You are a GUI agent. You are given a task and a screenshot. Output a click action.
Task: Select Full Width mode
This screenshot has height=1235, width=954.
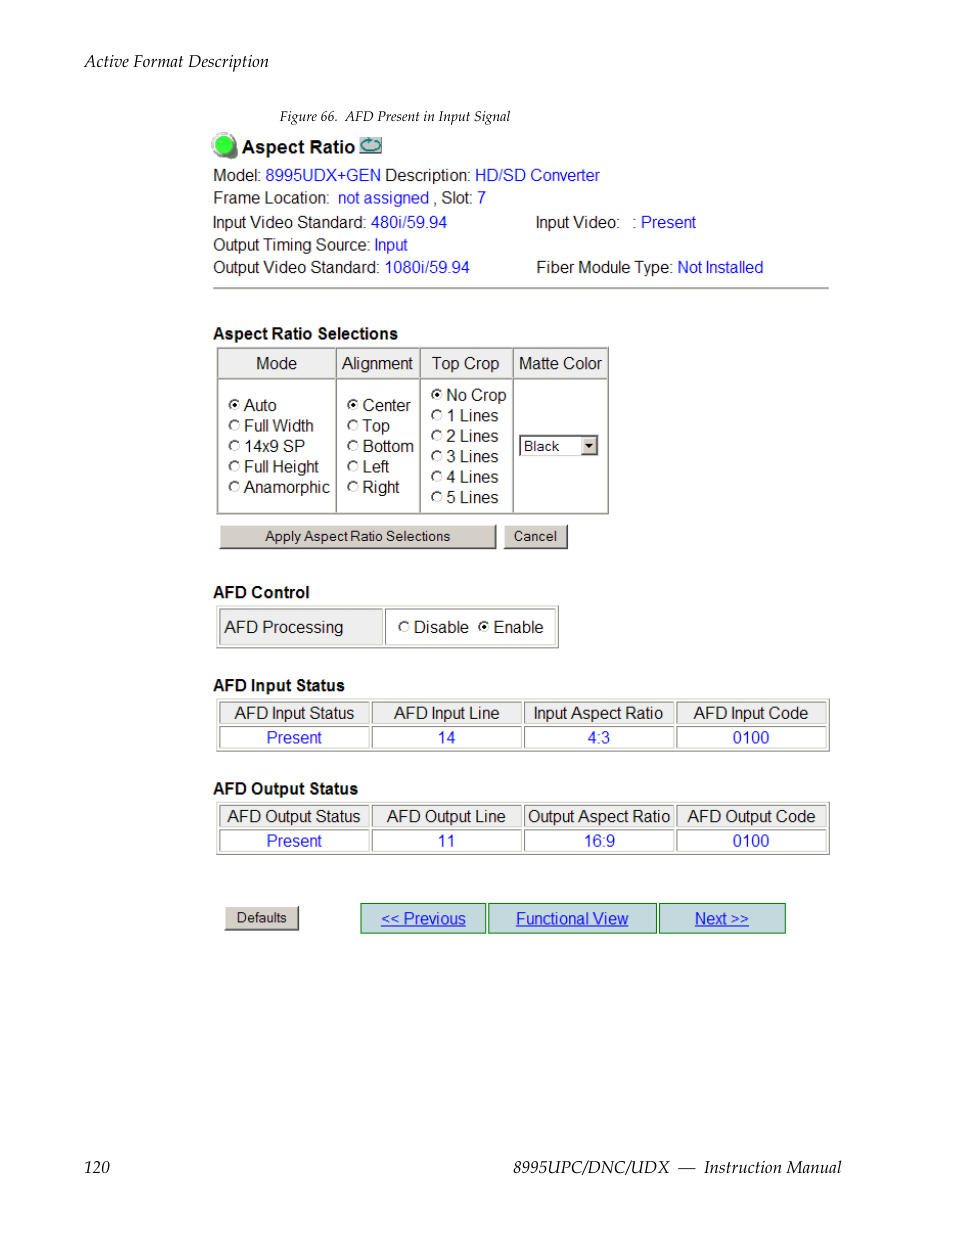pyautogui.click(x=234, y=425)
